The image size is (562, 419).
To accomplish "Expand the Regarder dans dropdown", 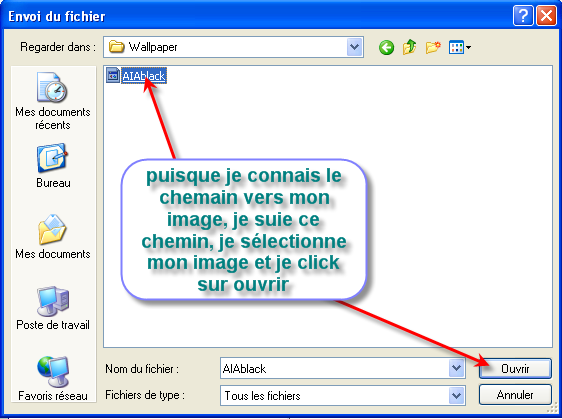I will pyautogui.click(x=354, y=47).
